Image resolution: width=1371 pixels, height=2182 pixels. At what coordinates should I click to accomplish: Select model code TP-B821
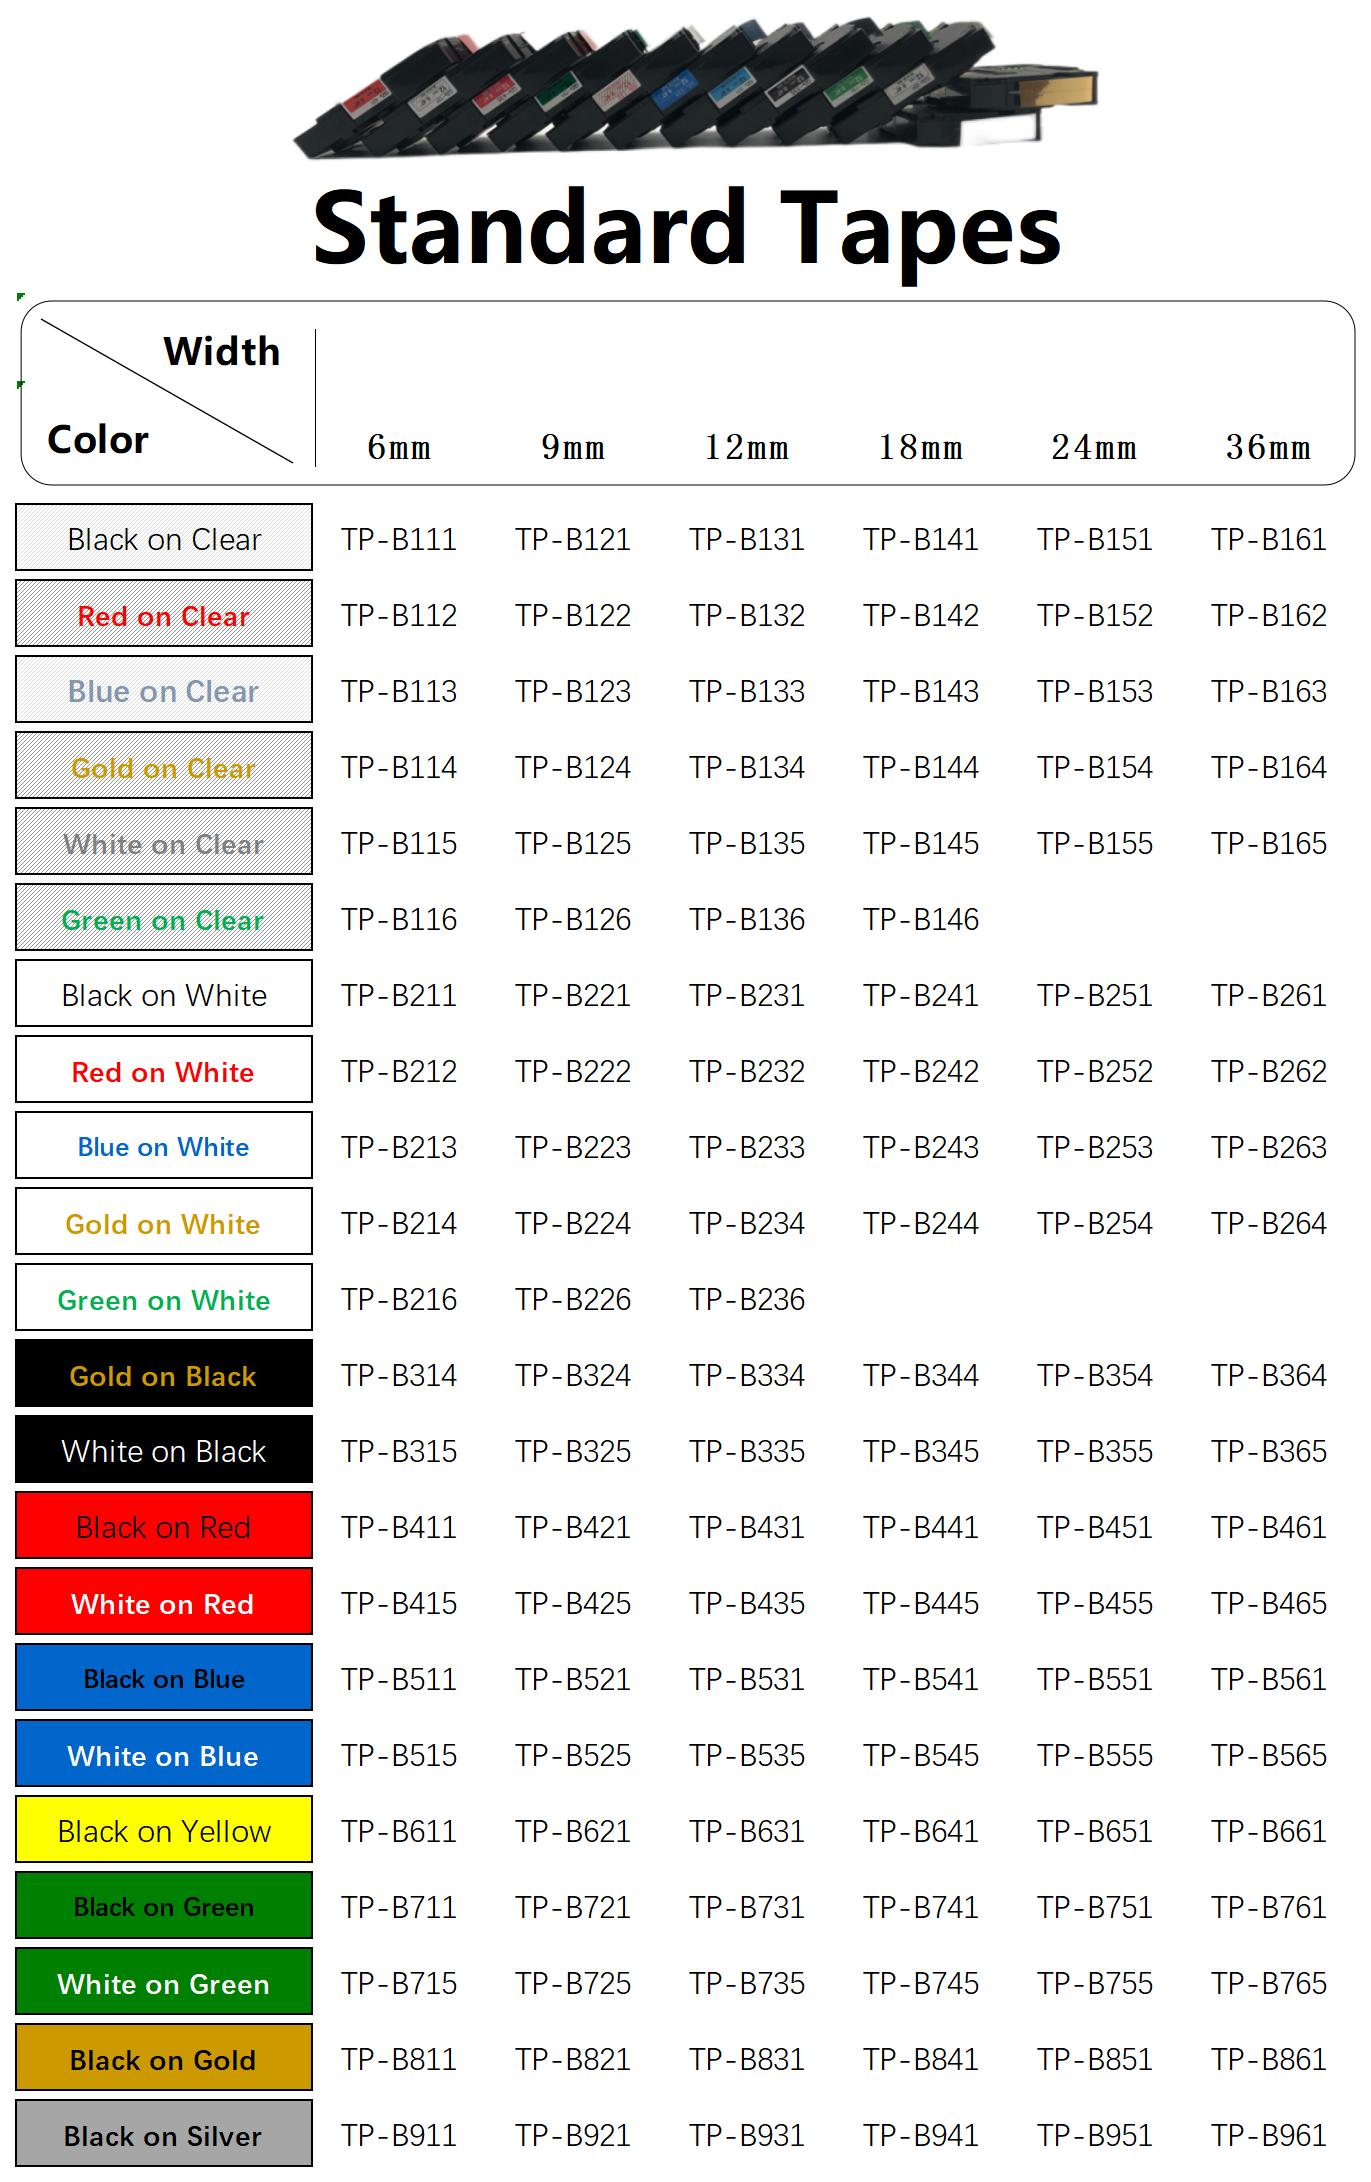[573, 2059]
